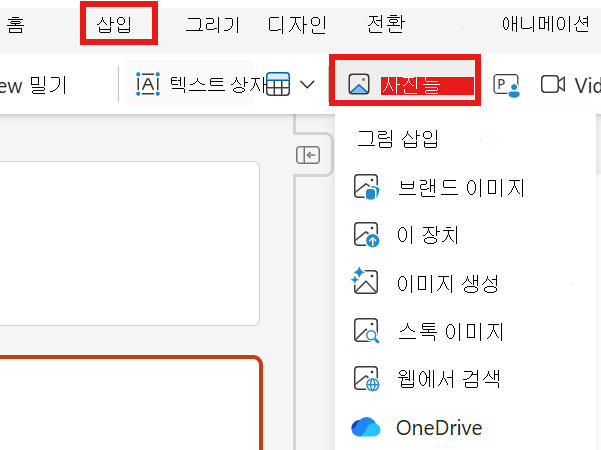Select the upper slide thumbnail
This screenshot has width=601, height=450.
pos(130,243)
